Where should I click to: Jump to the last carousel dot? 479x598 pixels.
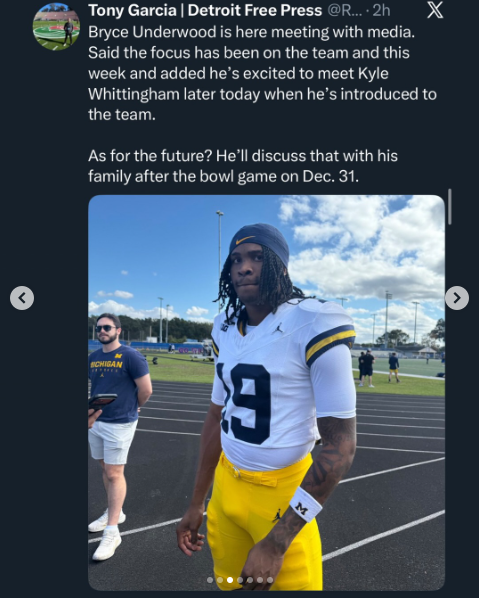270,580
